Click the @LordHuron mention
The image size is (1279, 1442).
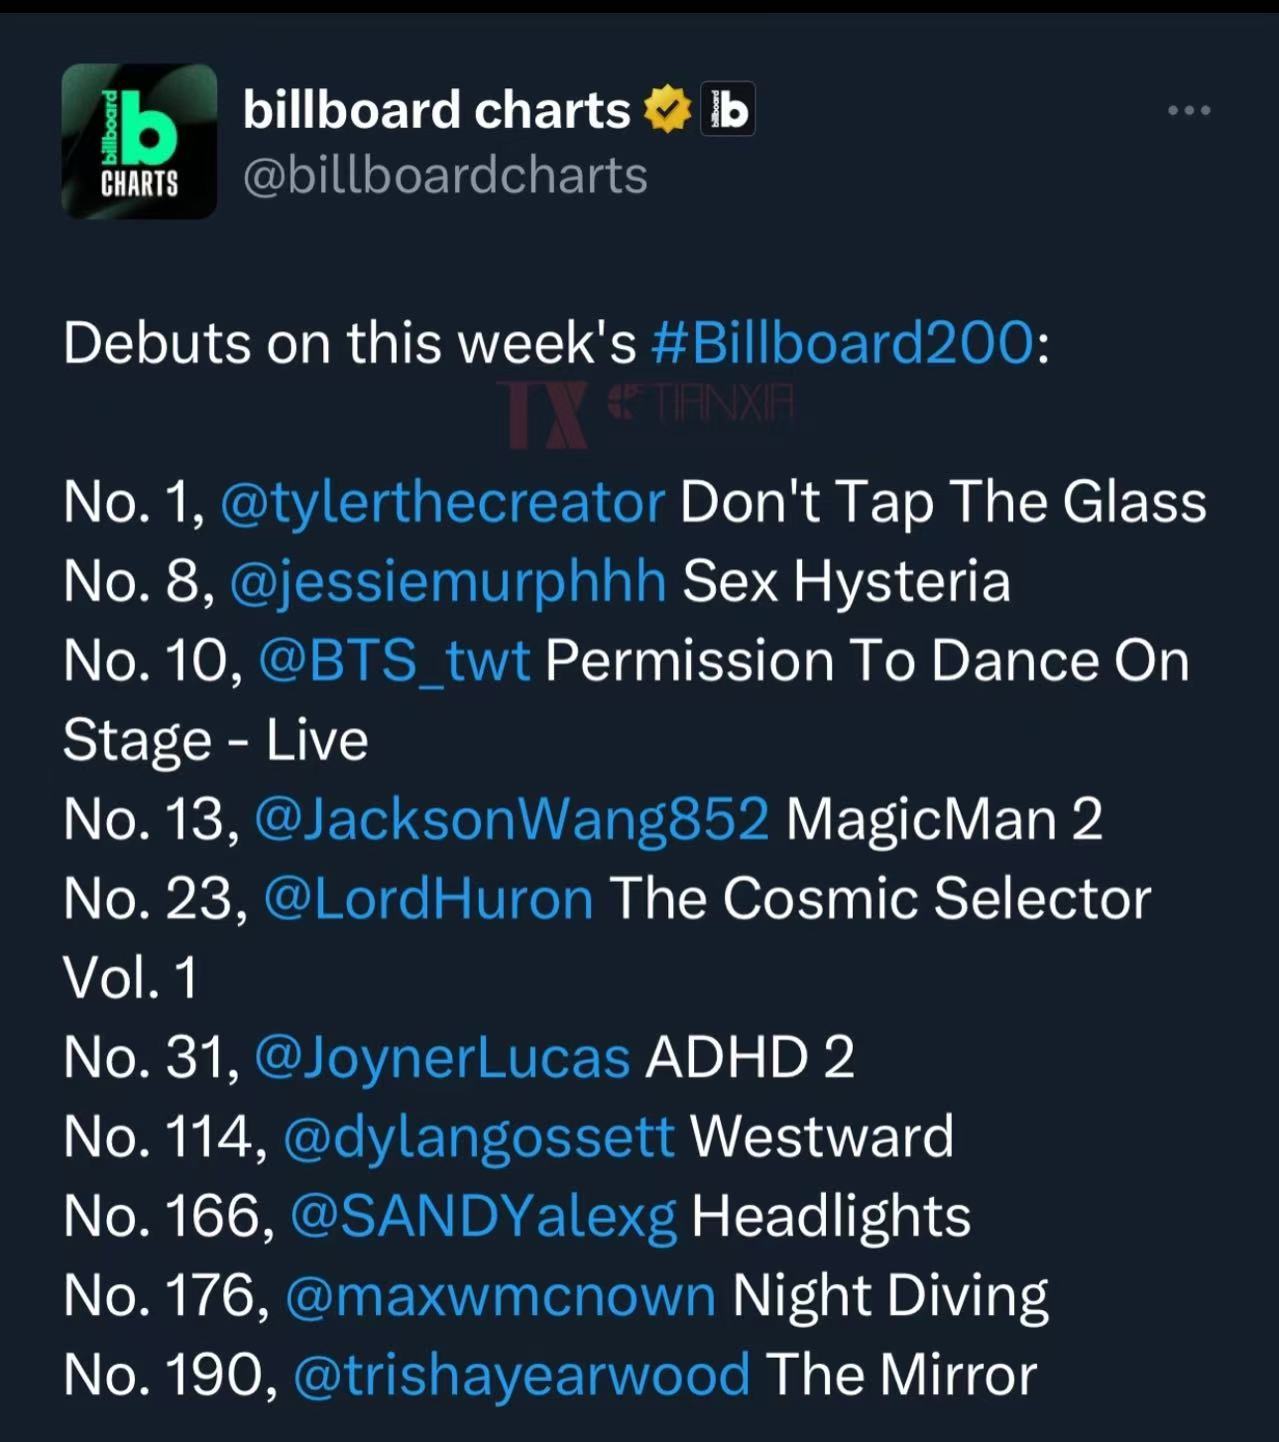pos(428,897)
